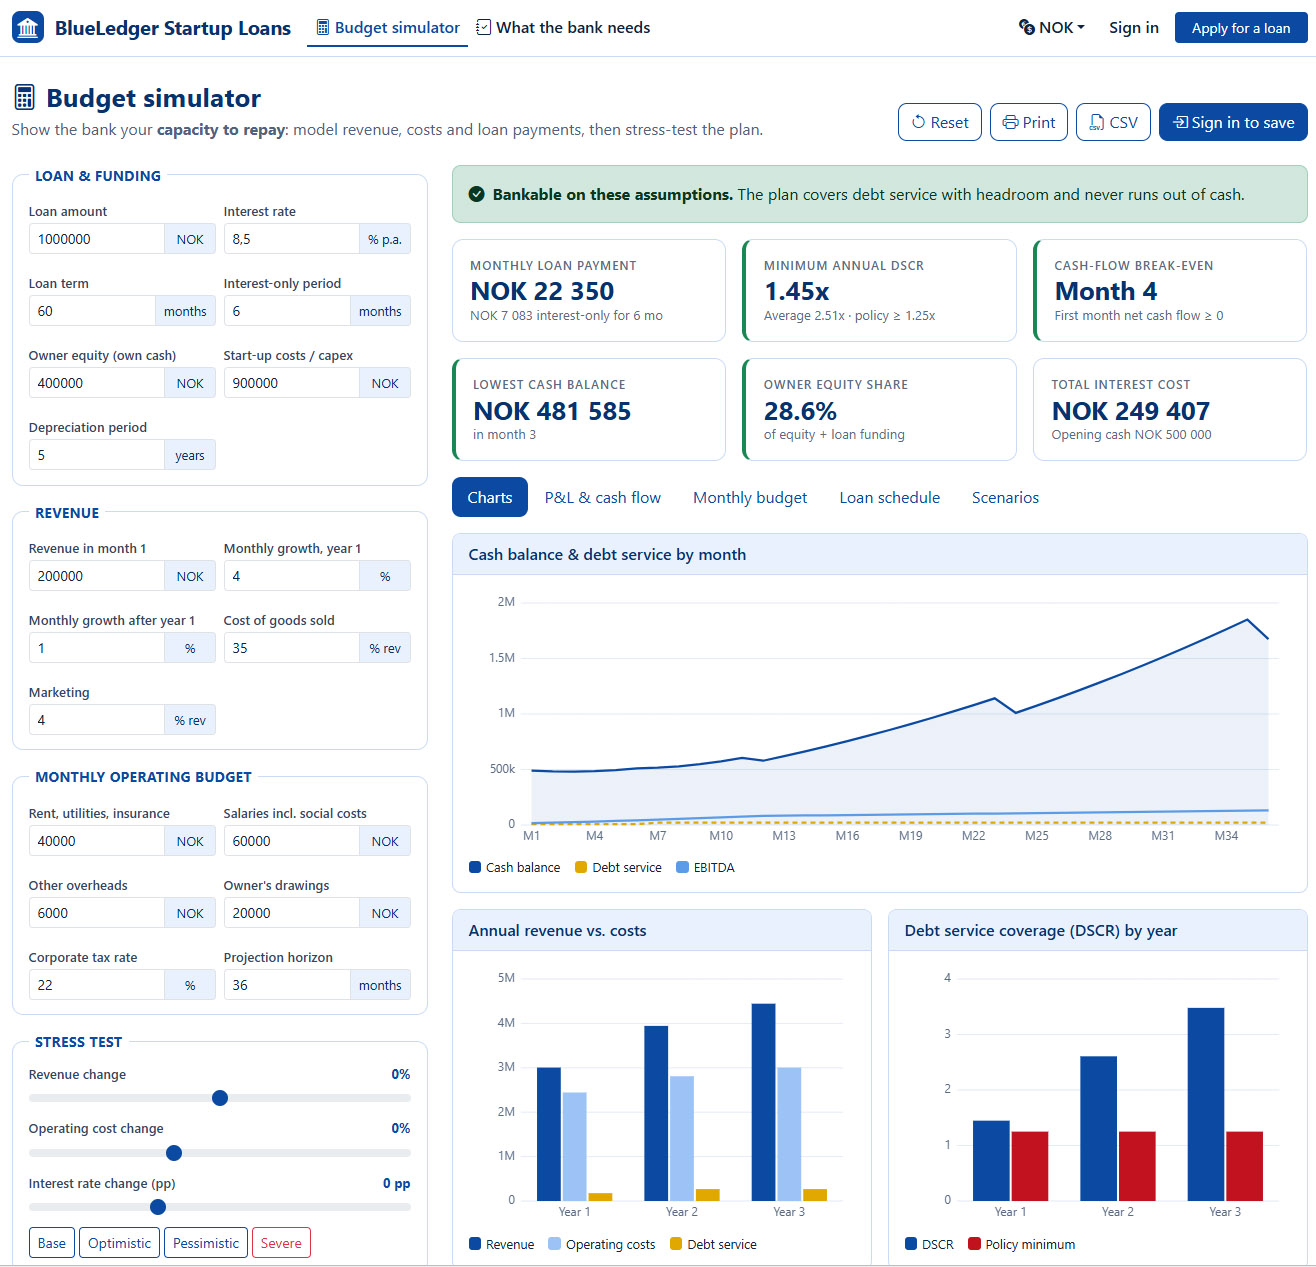This screenshot has width=1316, height=1267.
Task: Edit the Owner equity field
Action: point(96,383)
